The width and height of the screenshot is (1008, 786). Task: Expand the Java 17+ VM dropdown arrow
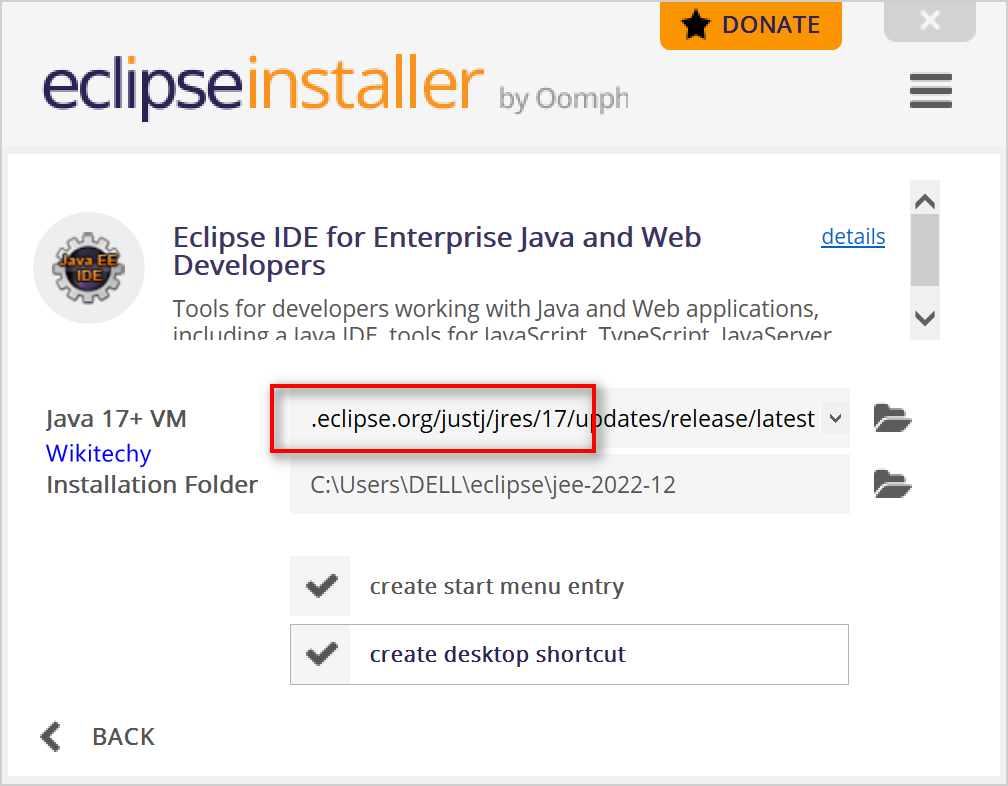835,418
